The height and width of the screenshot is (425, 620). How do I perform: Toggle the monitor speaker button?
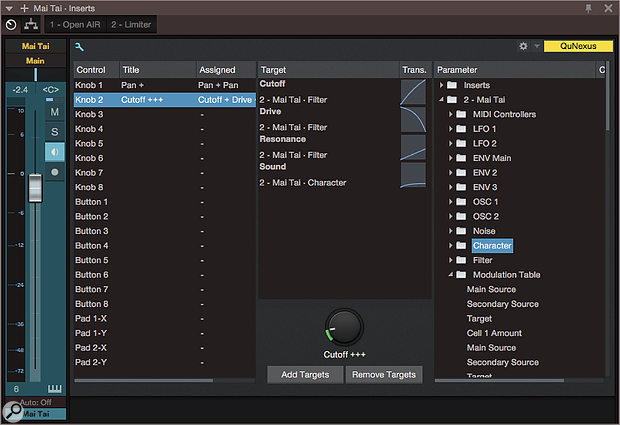pyautogui.click(x=55, y=152)
